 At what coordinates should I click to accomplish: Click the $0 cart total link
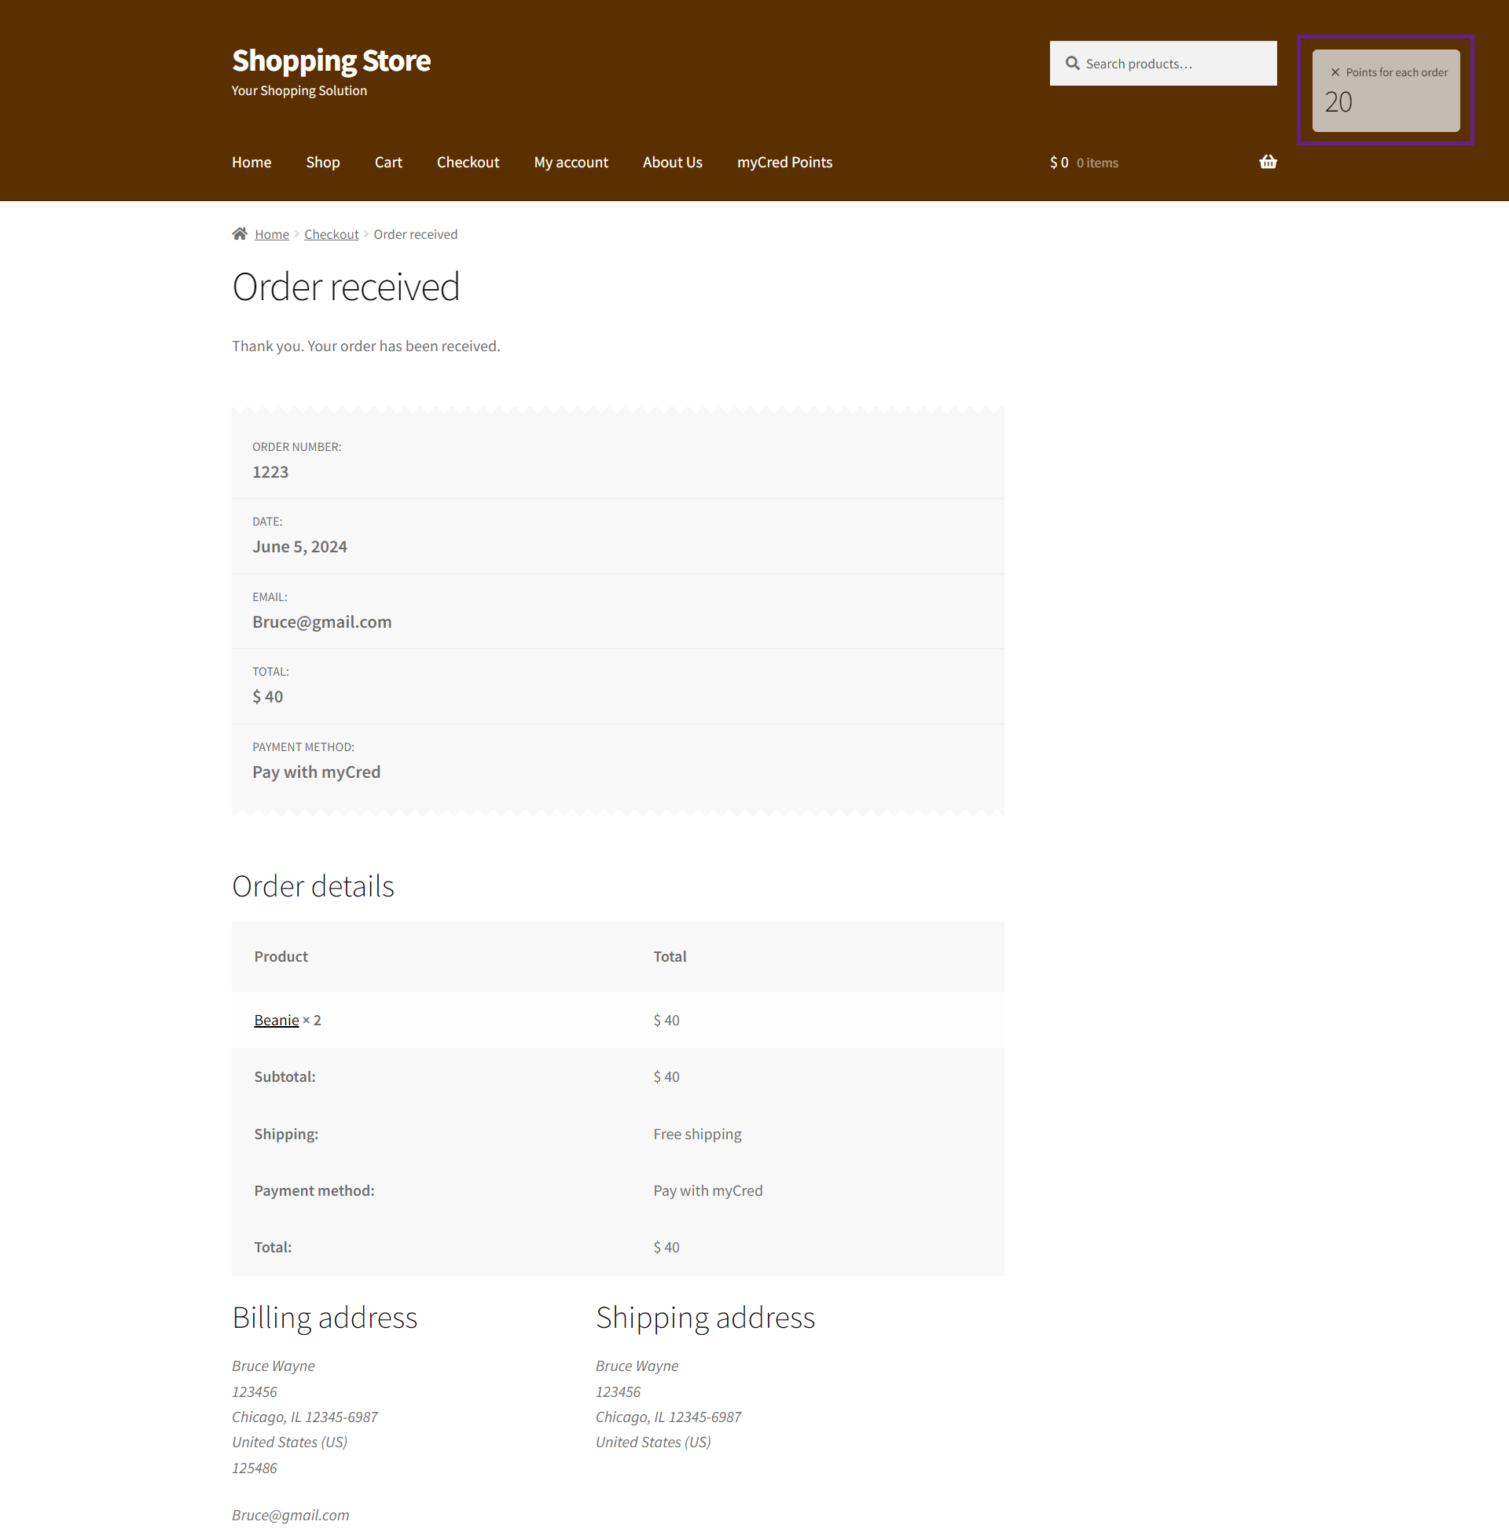click(1060, 162)
